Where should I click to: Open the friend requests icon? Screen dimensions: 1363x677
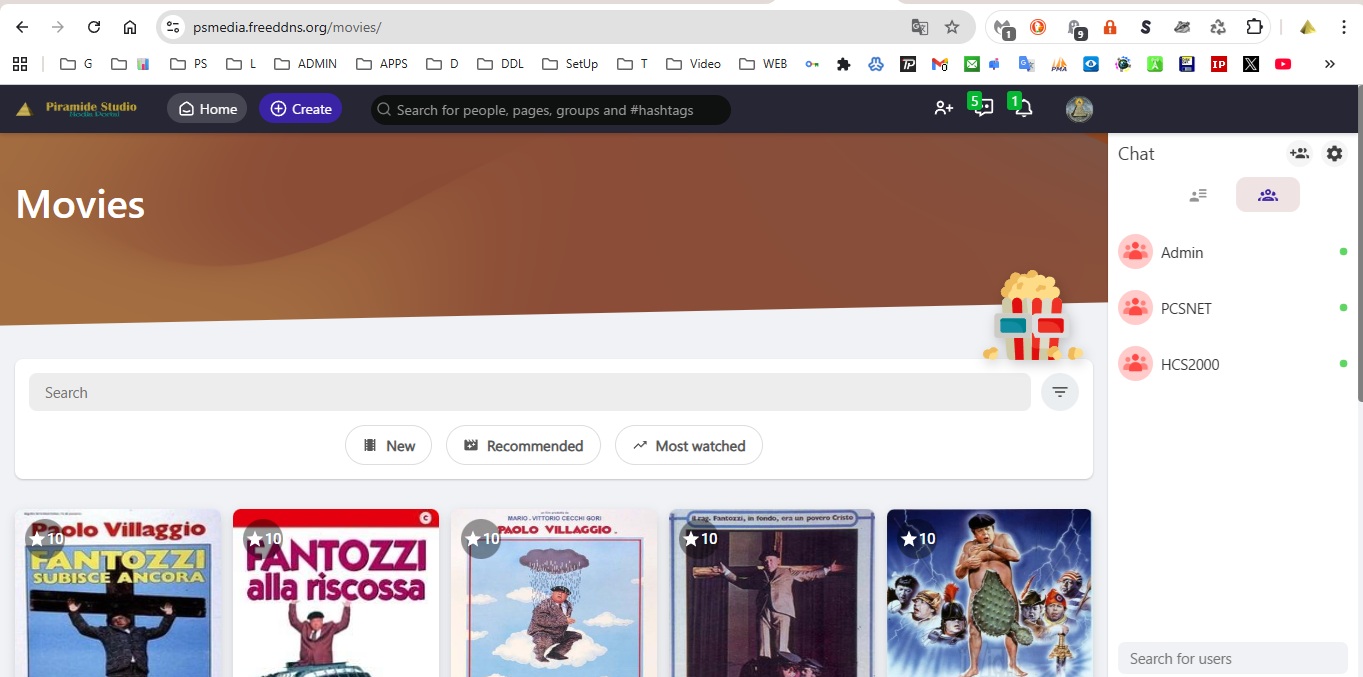coord(943,108)
